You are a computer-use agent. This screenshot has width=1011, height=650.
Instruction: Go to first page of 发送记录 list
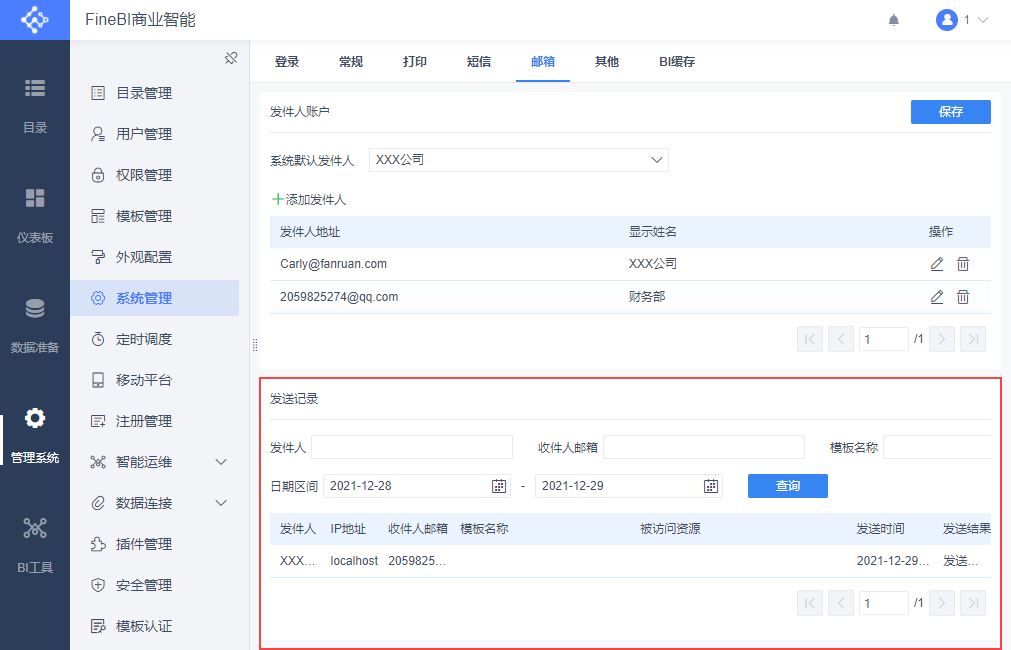click(x=810, y=604)
